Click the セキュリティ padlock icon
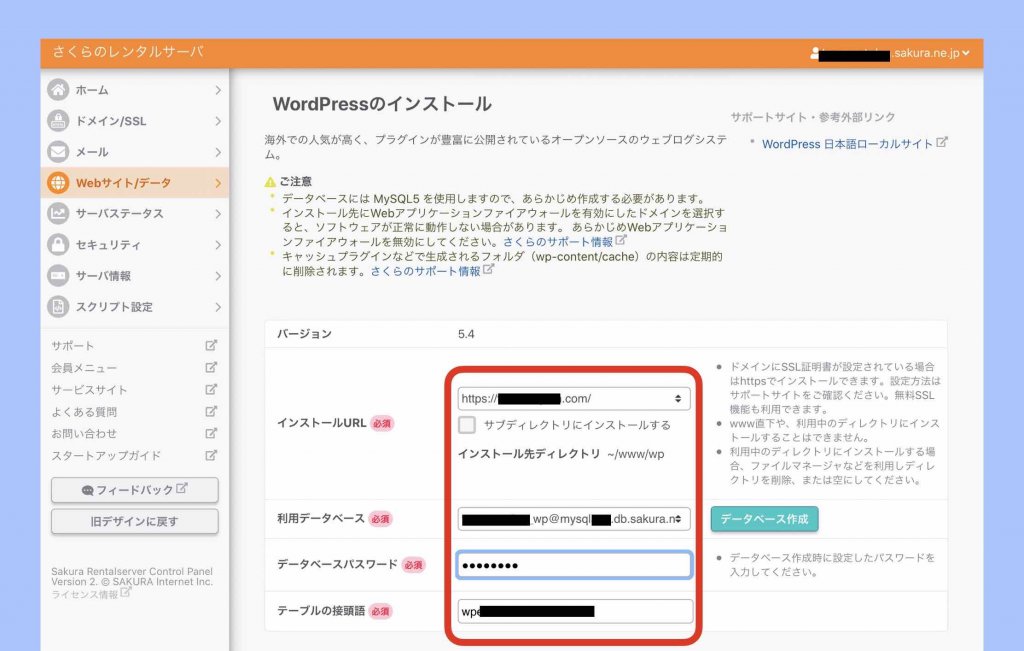1024x651 pixels. [58, 245]
